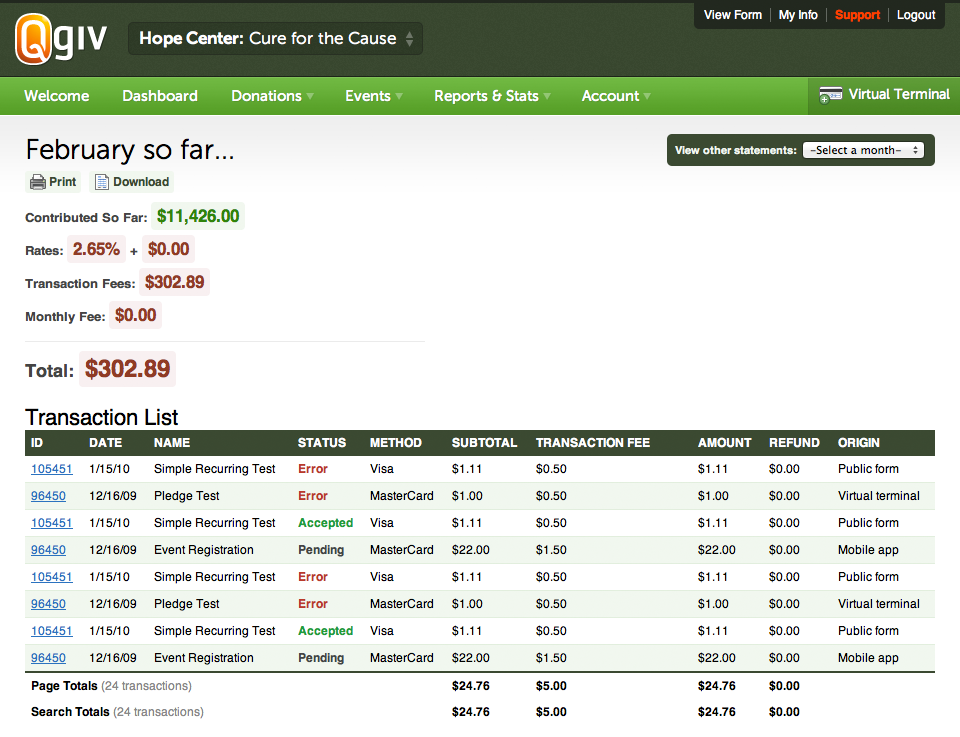Click the Virtual Terminal card icon
Screen dimensions: 960x737
click(x=830, y=95)
